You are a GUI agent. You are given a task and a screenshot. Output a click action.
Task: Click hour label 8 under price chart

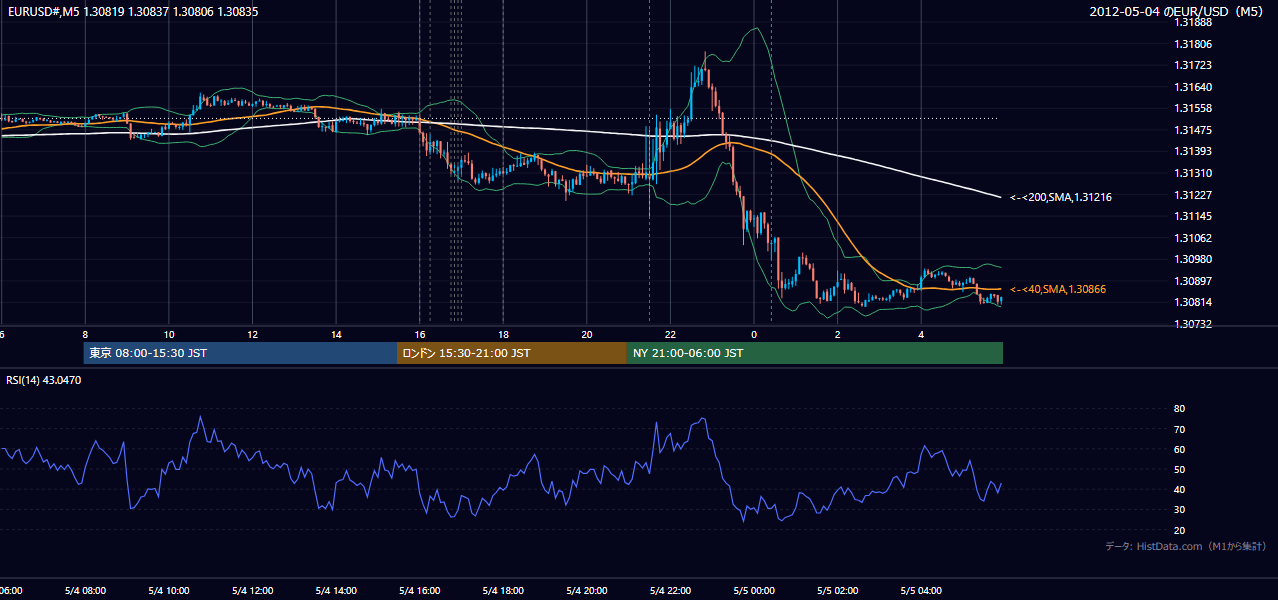(x=85, y=334)
